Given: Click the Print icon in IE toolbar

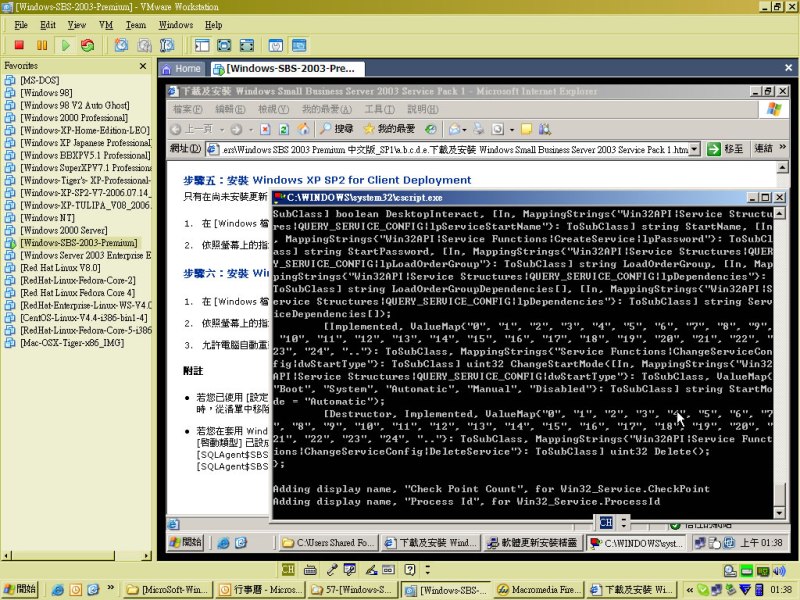Looking at the screenshot, I should pyautogui.click(x=479, y=129).
